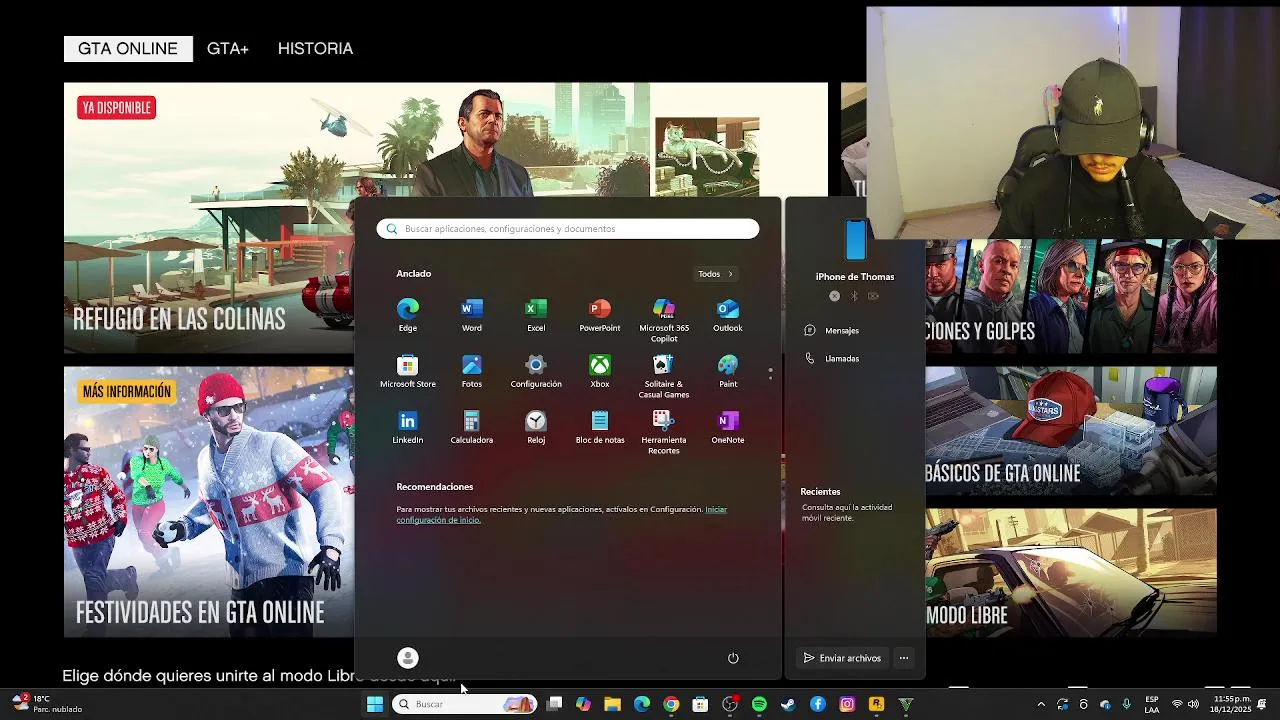Open Google Chrome from the taskbar

coord(671,704)
